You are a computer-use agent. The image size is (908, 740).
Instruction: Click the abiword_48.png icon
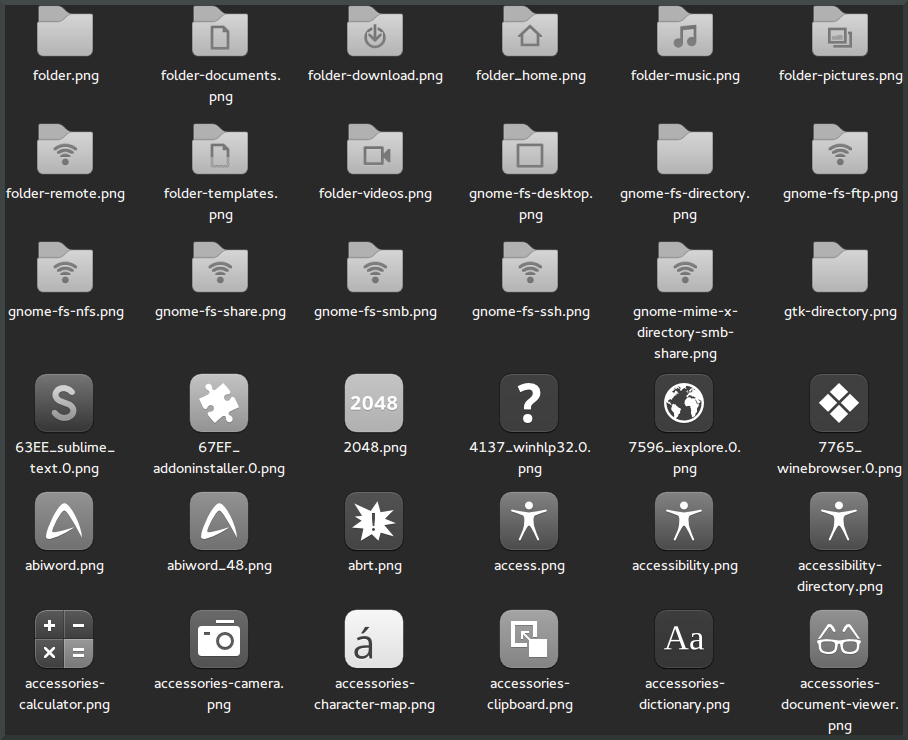[x=219, y=521]
